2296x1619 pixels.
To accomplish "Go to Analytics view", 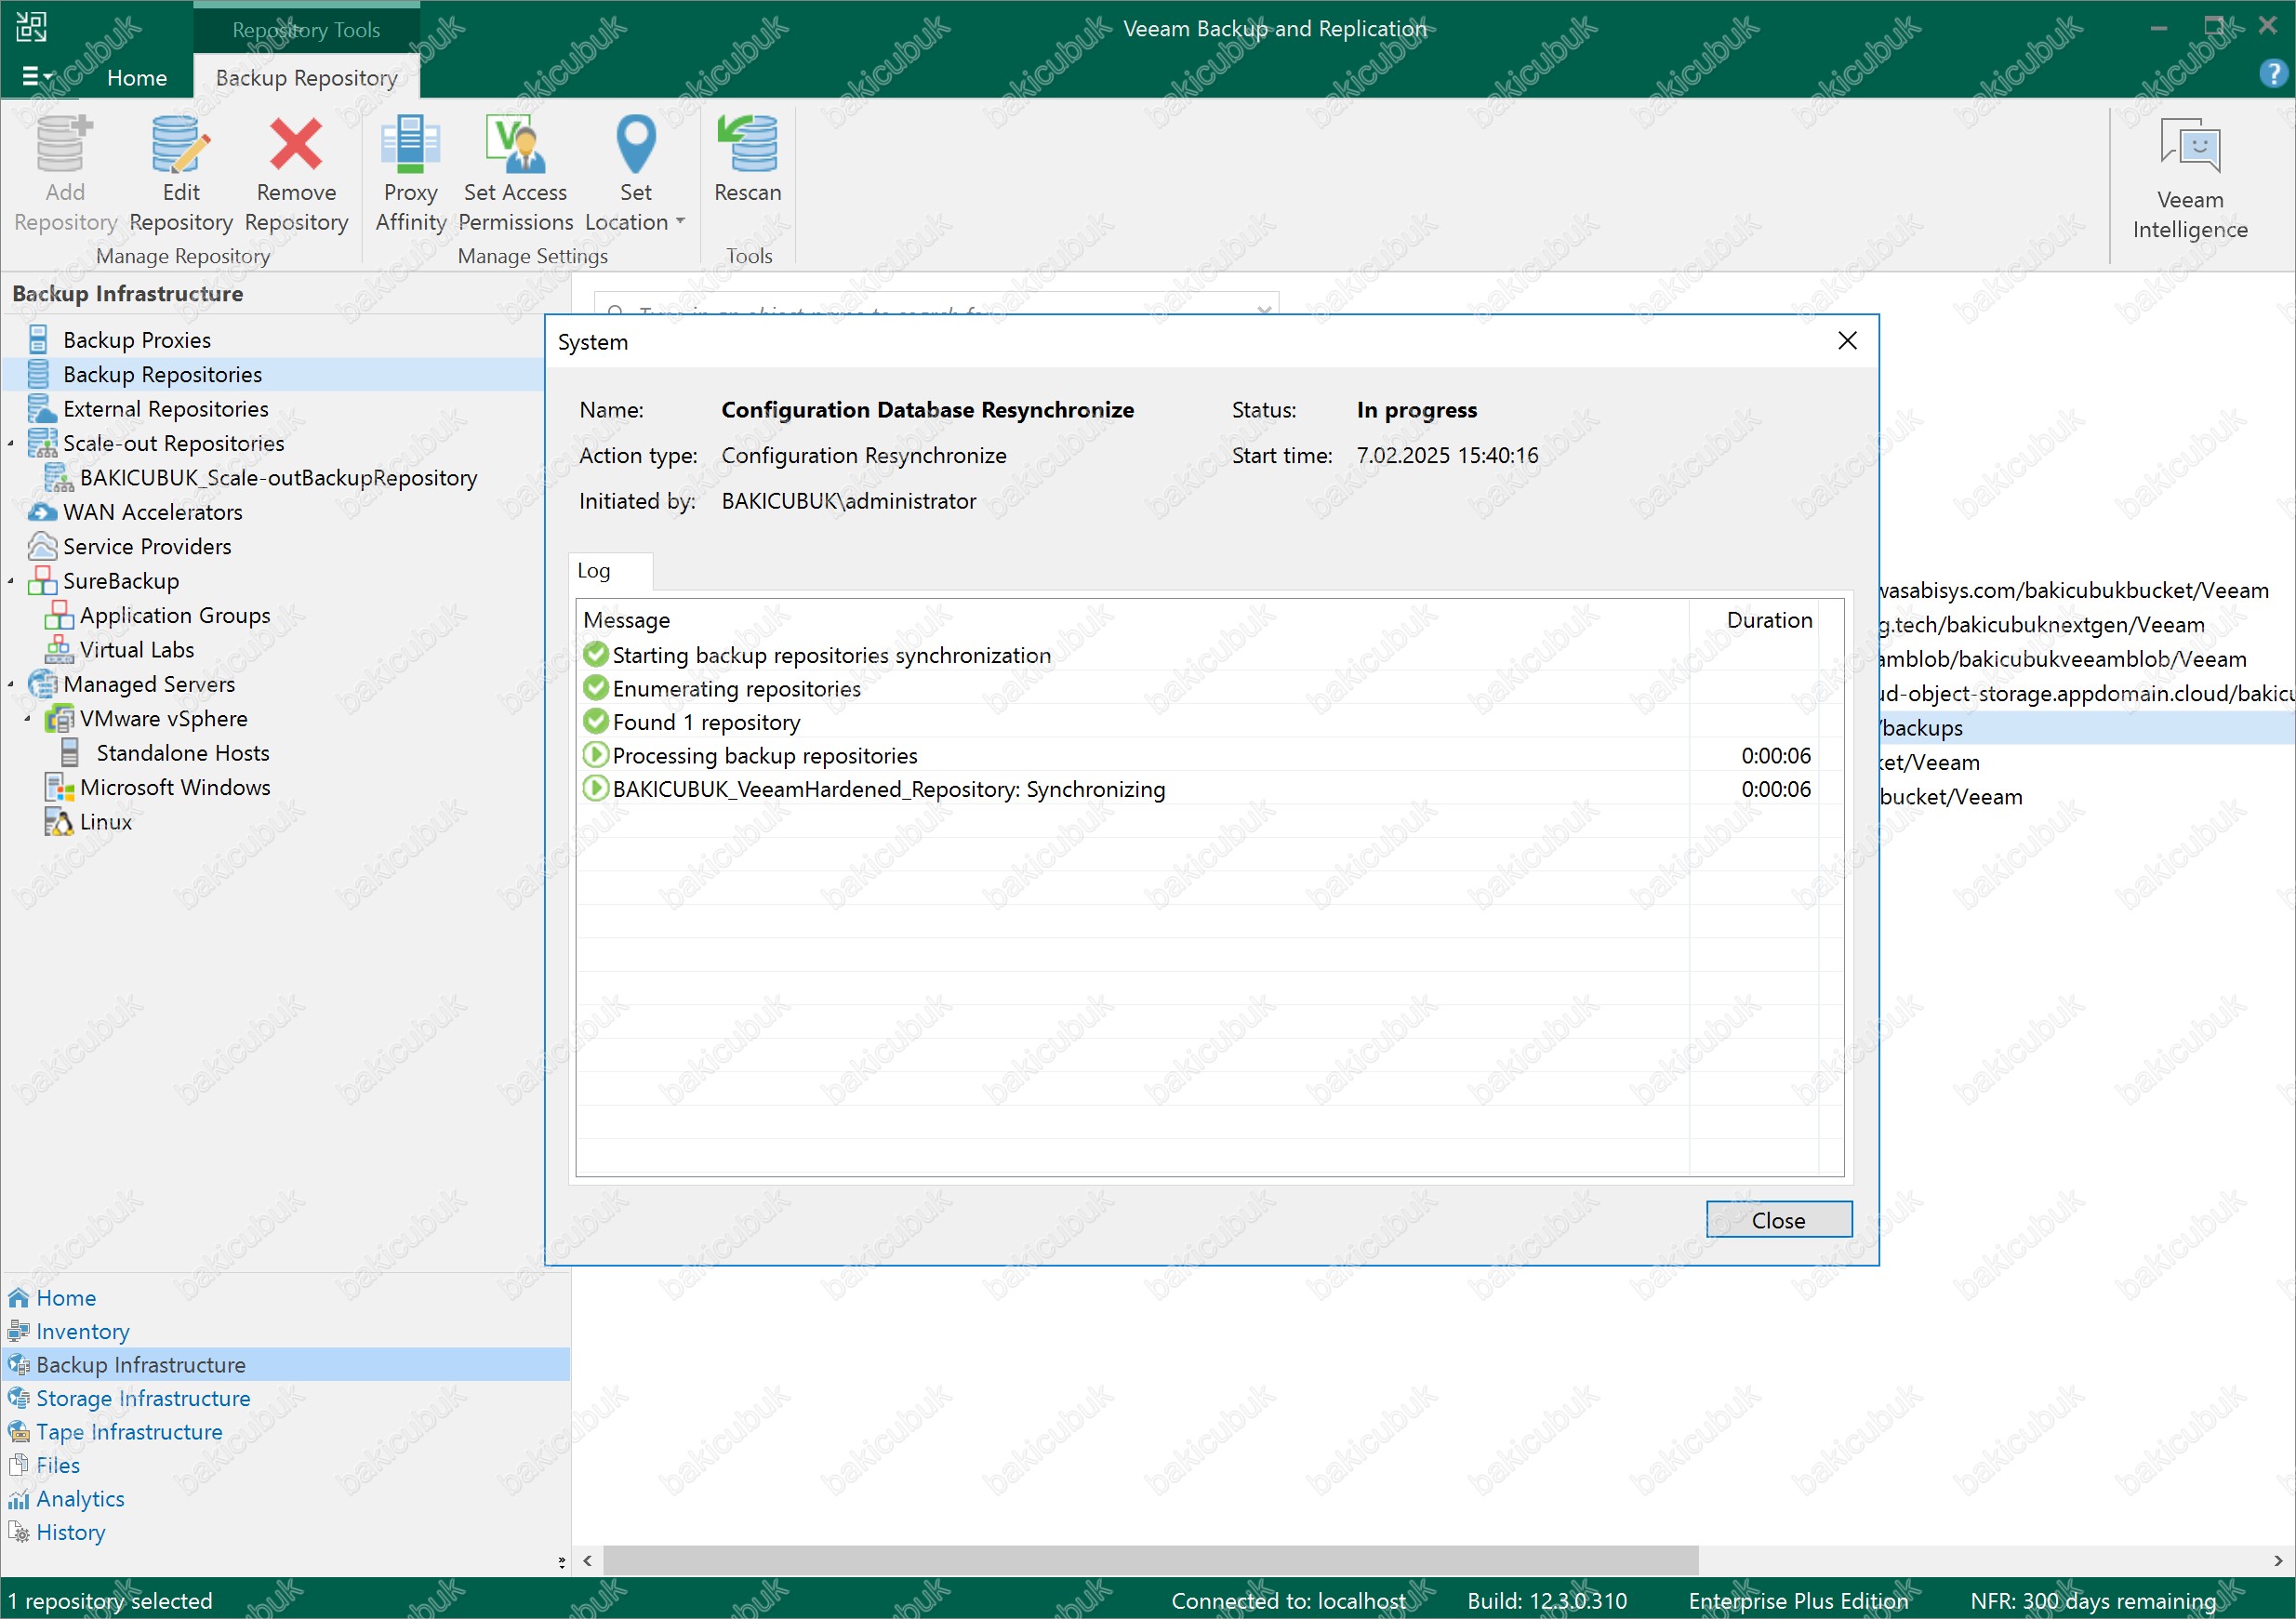I will [x=80, y=1498].
